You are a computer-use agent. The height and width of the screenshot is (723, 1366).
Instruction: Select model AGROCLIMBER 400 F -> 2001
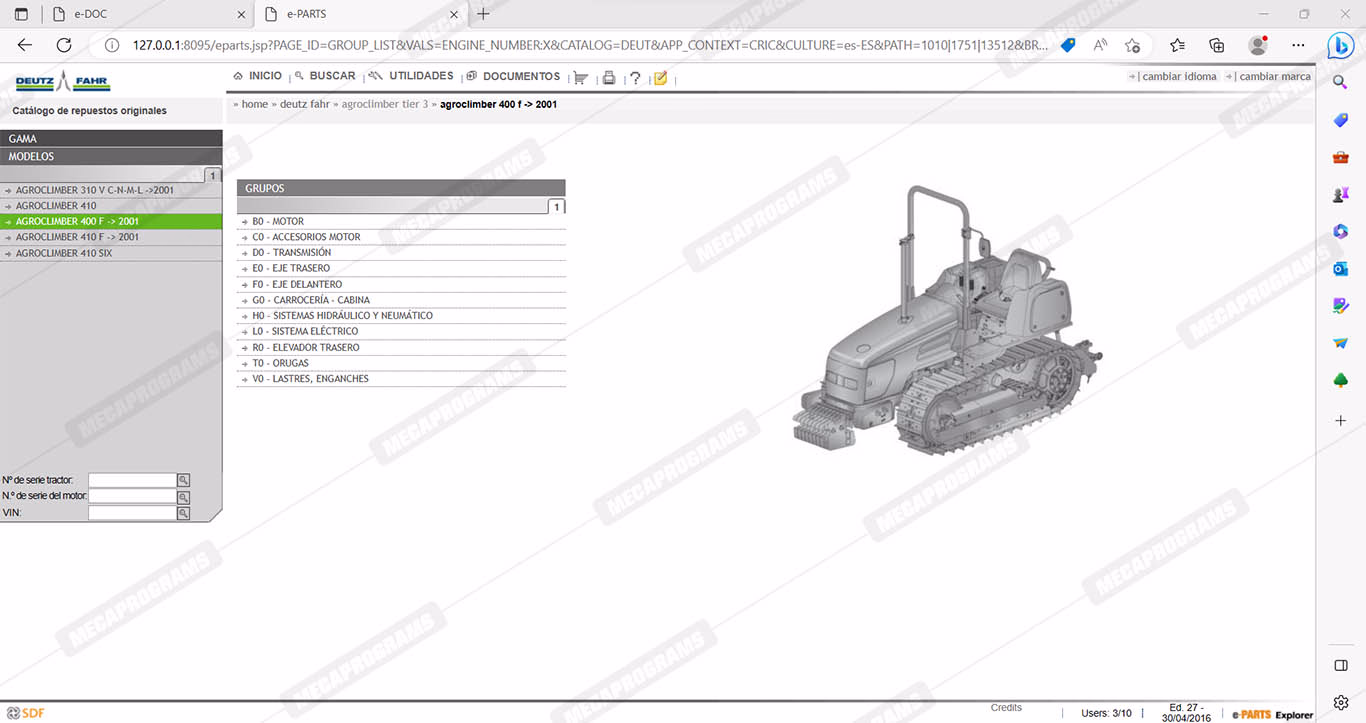click(111, 222)
